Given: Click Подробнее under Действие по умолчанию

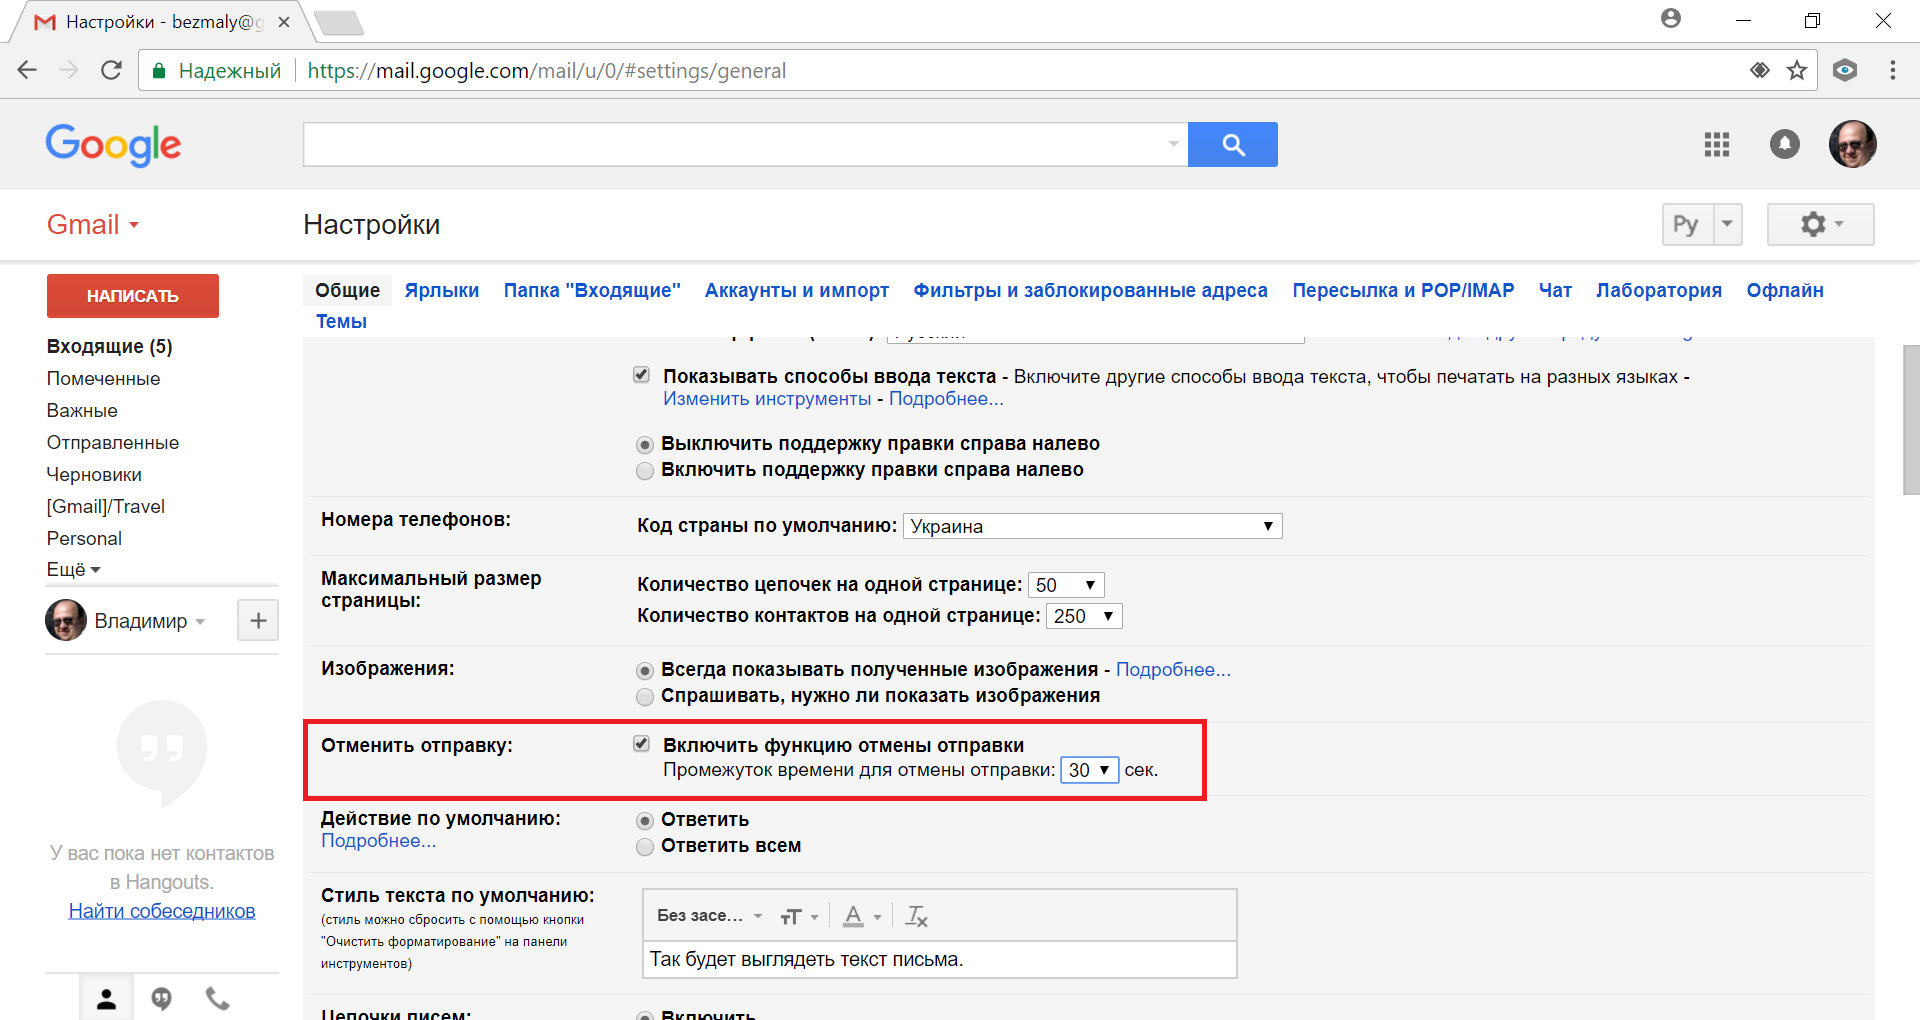Looking at the screenshot, I should point(378,841).
